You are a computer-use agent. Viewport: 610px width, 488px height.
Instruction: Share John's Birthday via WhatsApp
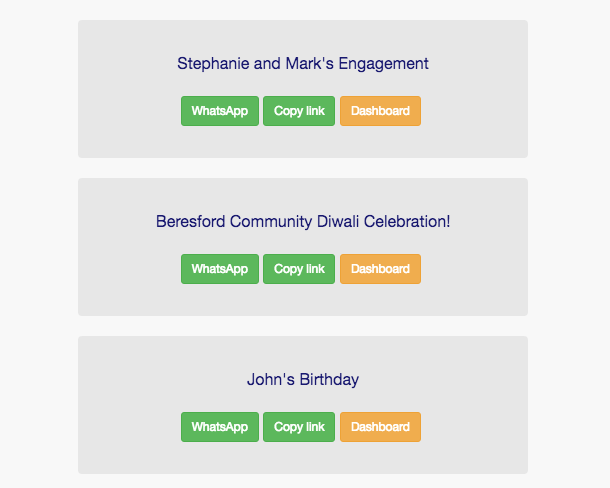pos(220,427)
